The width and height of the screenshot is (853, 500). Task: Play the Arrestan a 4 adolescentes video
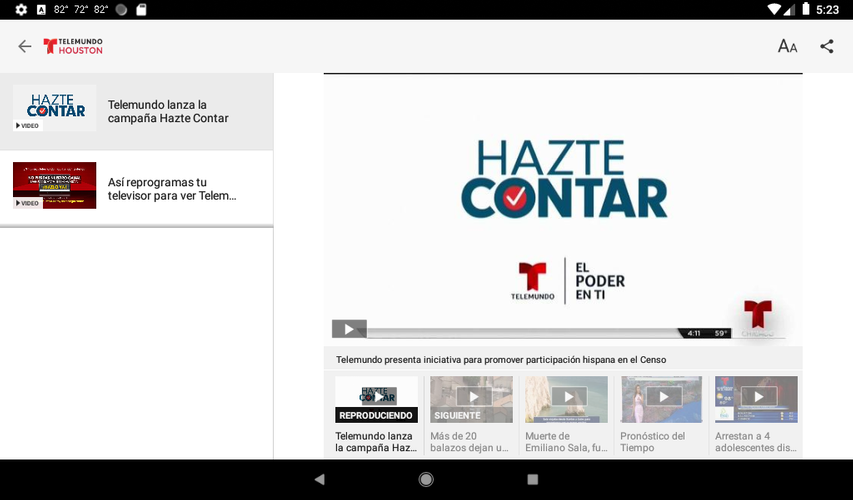click(756, 399)
